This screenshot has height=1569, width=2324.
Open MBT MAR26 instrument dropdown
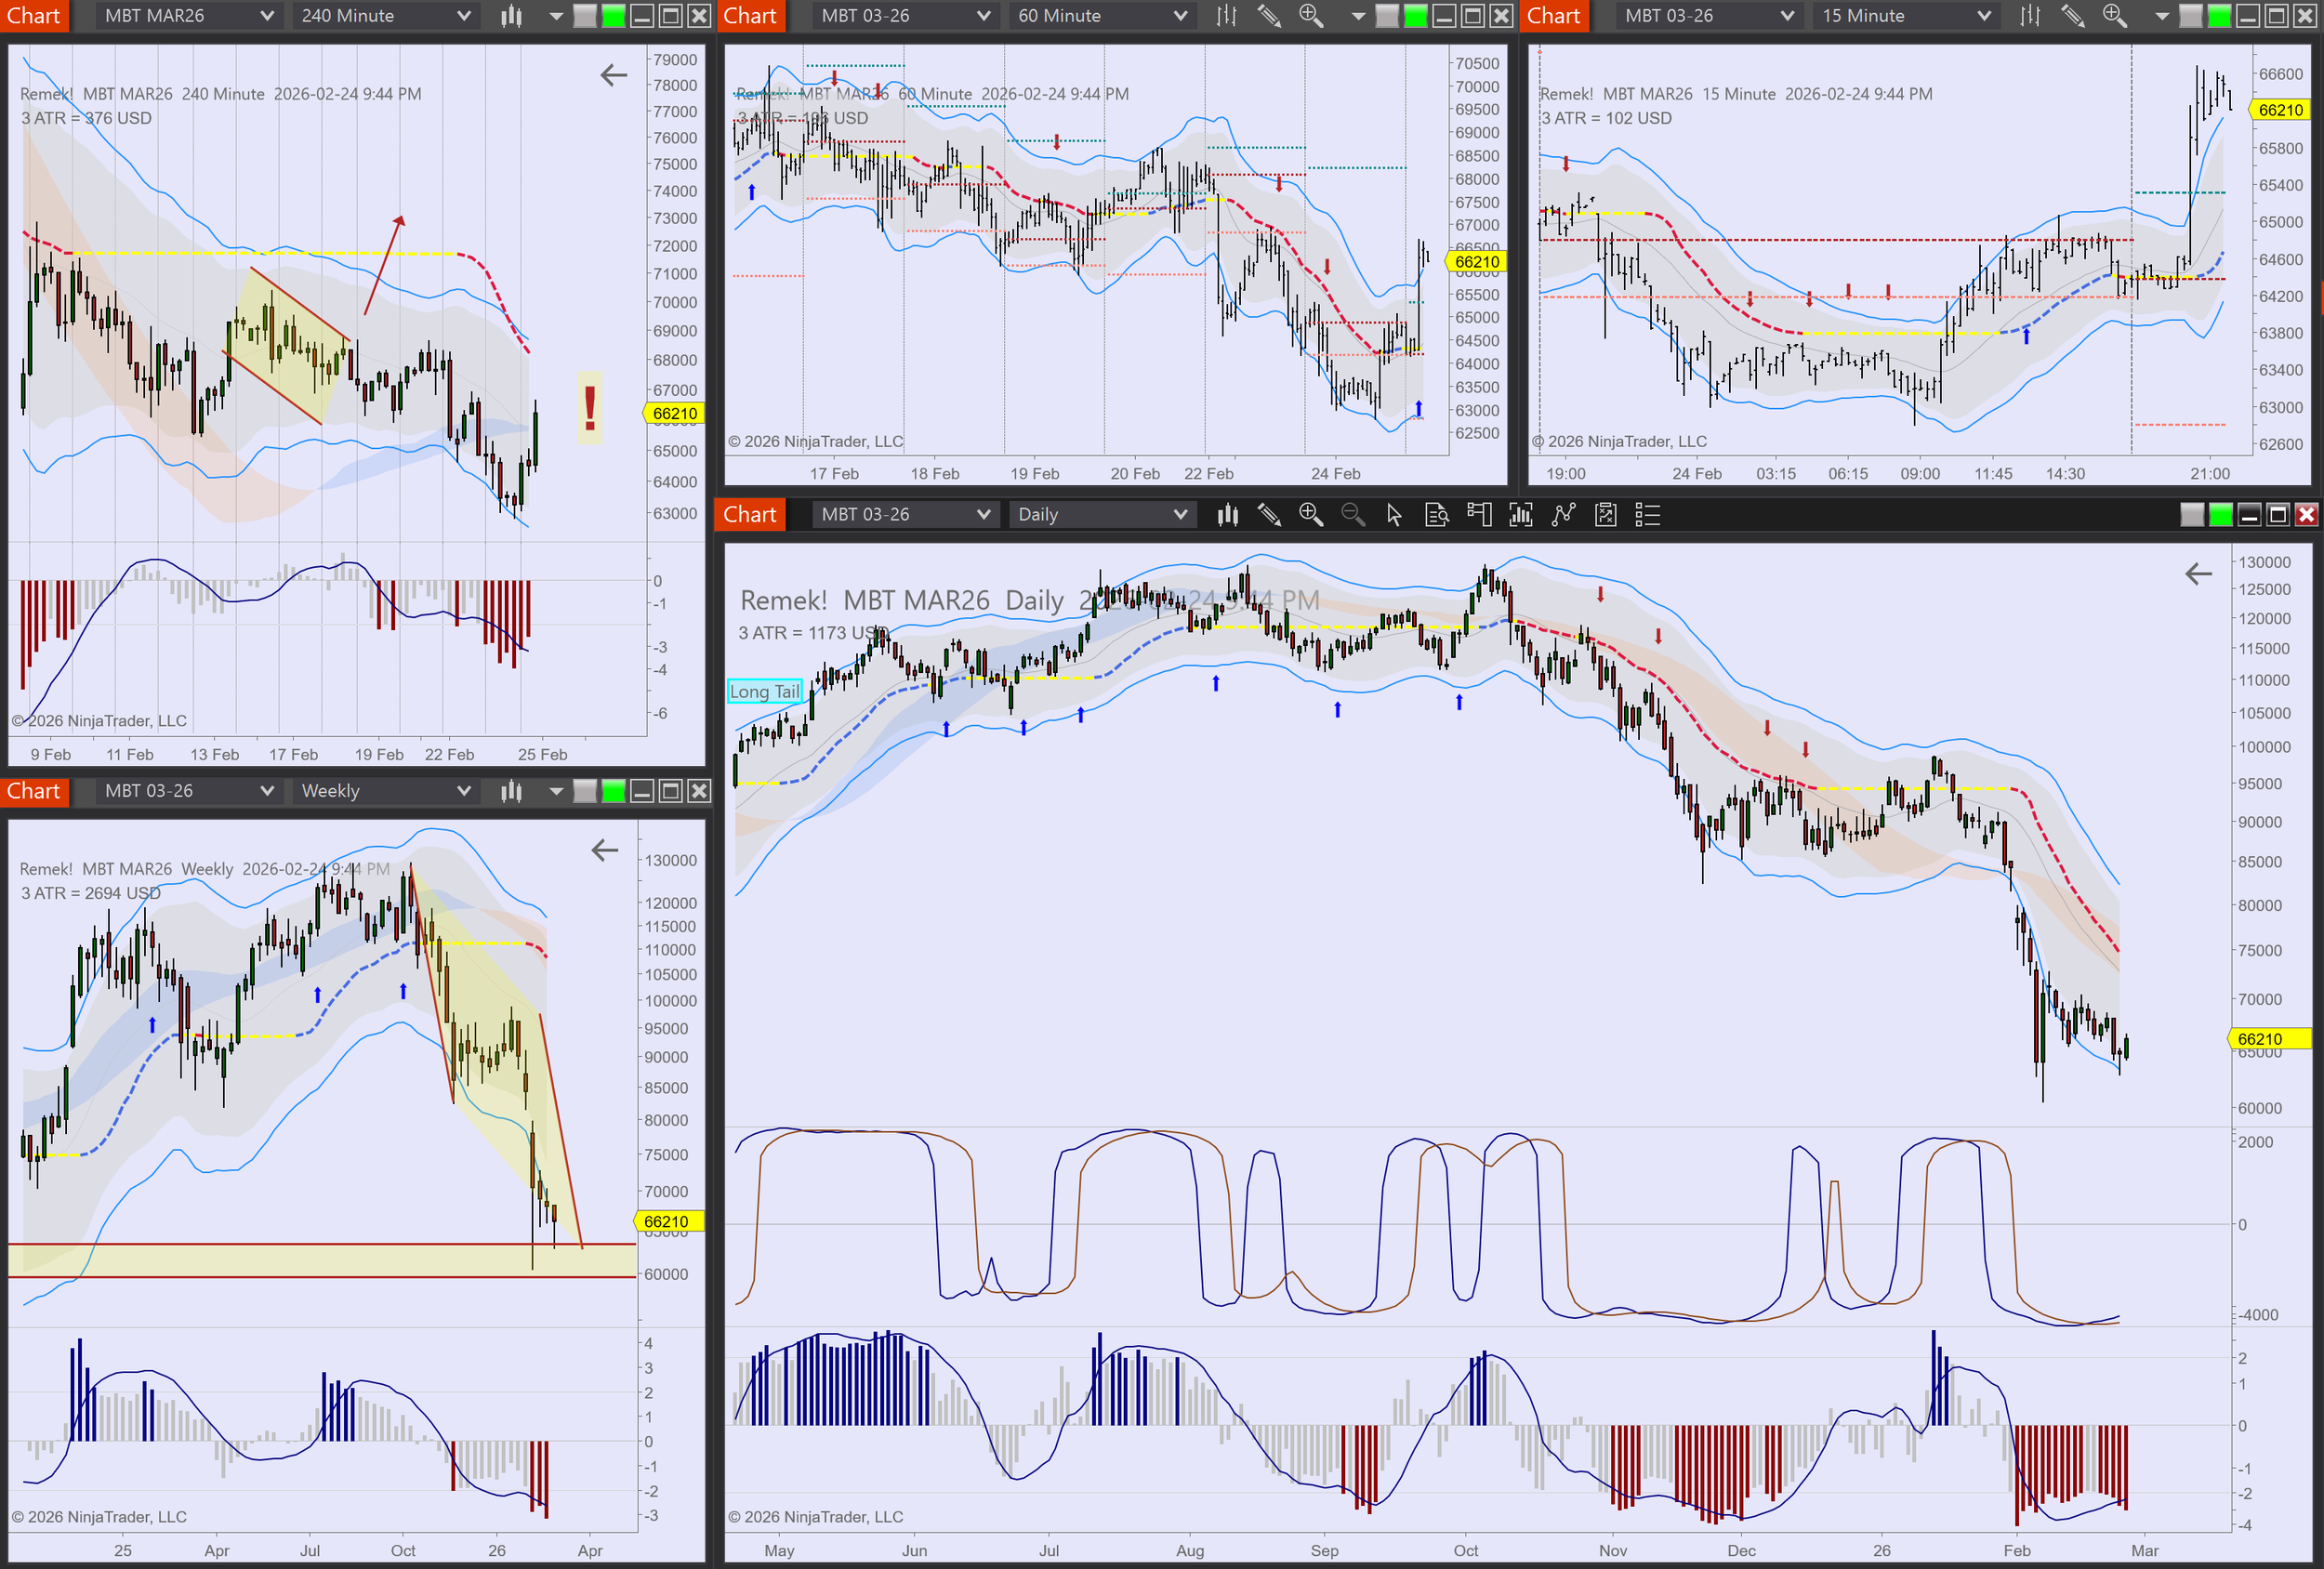click(x=187, y=16)
